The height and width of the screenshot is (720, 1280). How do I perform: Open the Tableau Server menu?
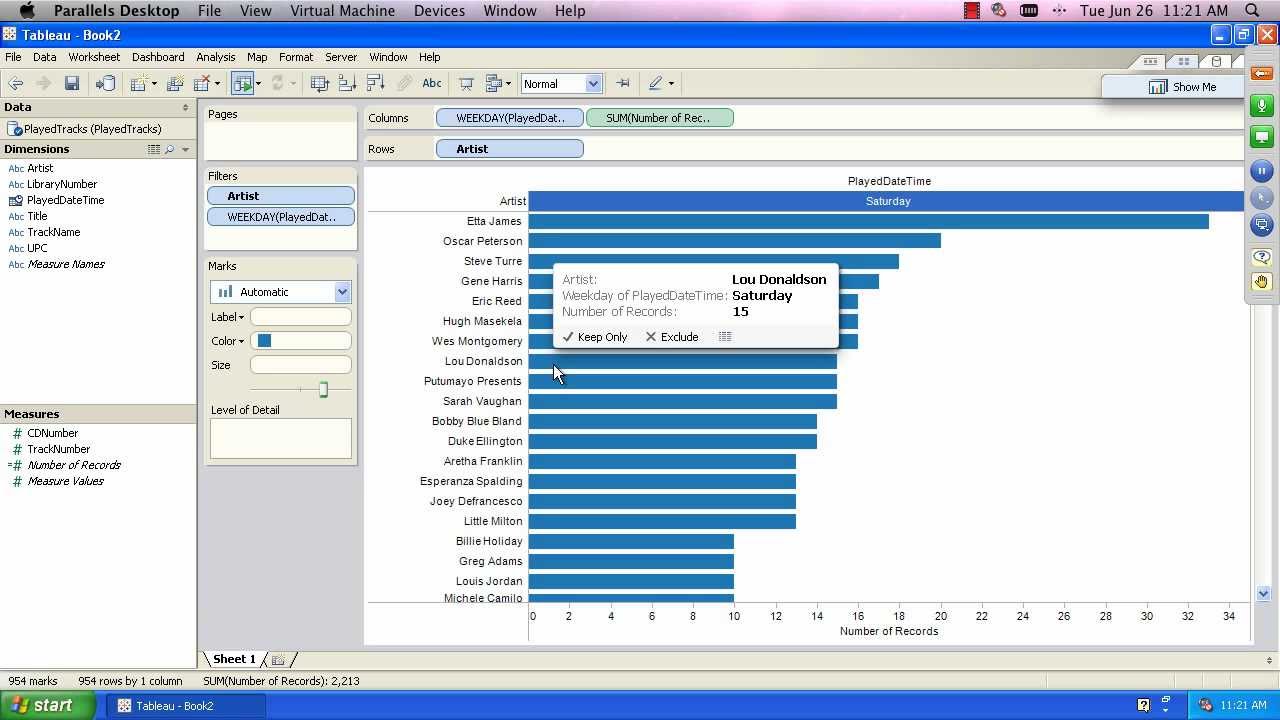point(341,57)
